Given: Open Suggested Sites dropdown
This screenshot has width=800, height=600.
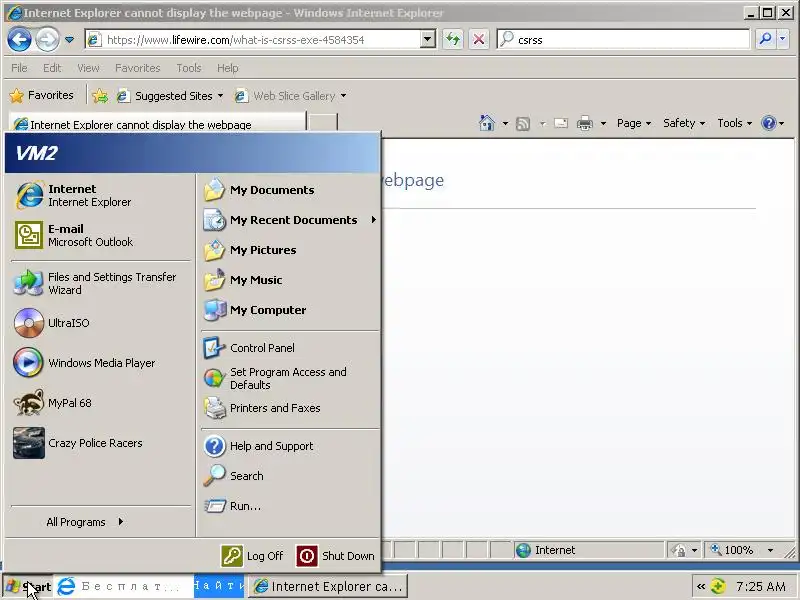Looking at the screenshot, I should pos(170,96).
